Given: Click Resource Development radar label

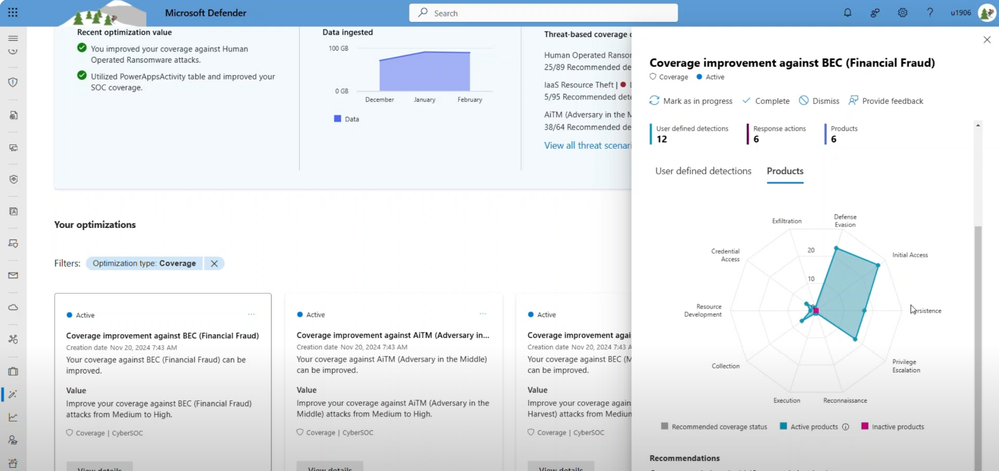Looking at the screenshot, I should point(704,310).
